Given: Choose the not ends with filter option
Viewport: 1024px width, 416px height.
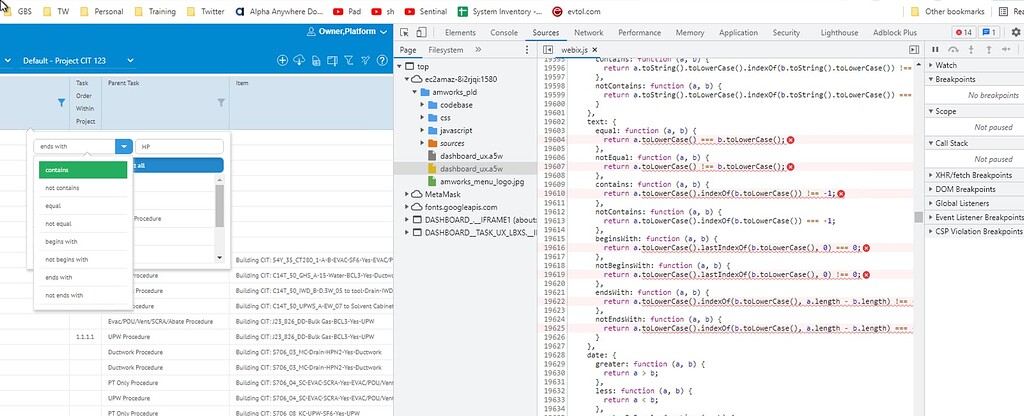Looking at the screenshot, I should click(x=82, y=295).
